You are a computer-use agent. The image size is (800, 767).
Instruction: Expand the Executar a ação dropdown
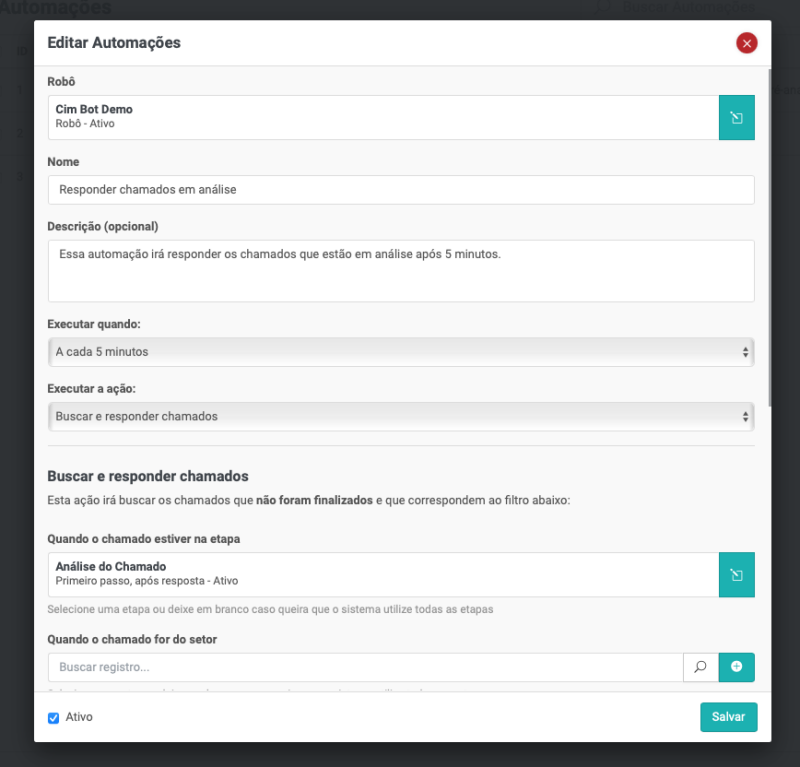coord(400,416)
